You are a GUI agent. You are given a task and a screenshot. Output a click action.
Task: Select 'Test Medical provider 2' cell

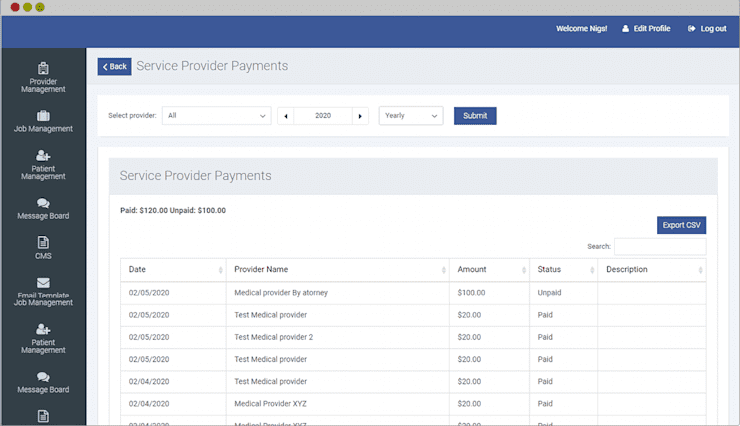pyautogui.click(x=337, y=337)
